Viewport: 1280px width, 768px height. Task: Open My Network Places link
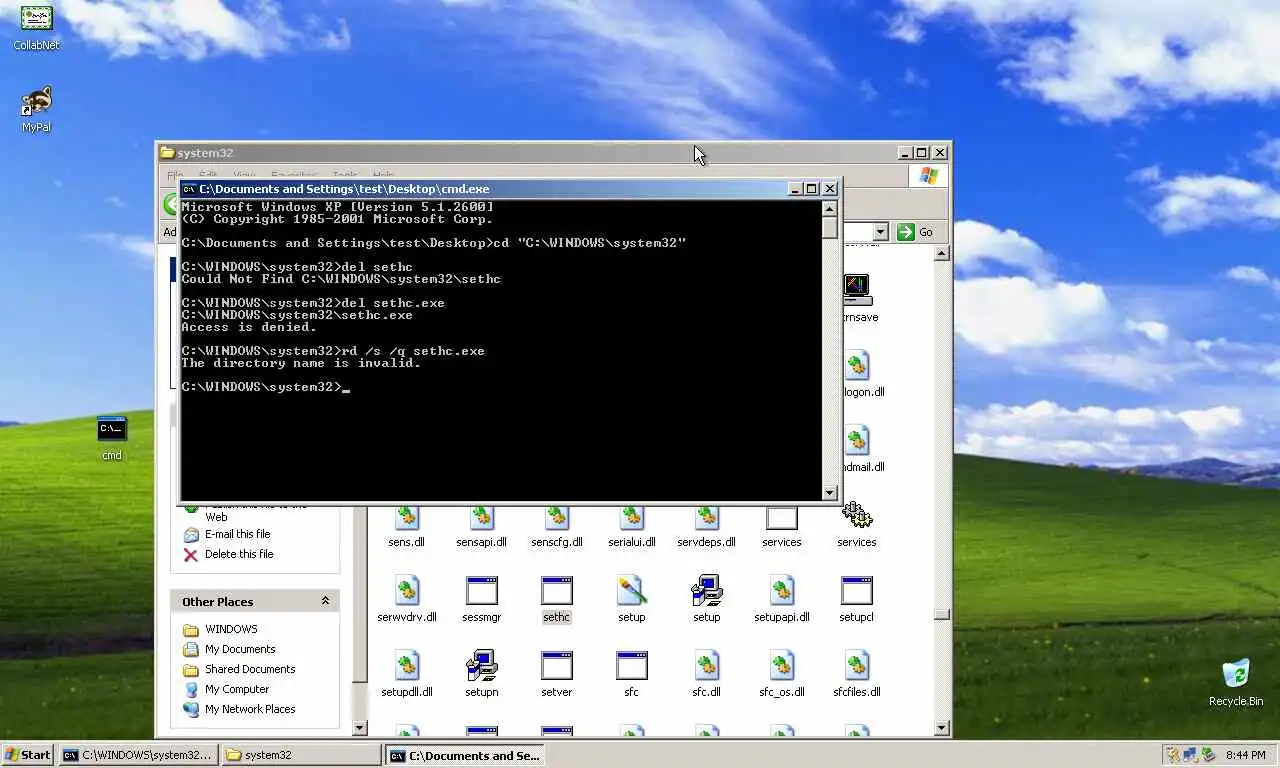tap(240, 709)
